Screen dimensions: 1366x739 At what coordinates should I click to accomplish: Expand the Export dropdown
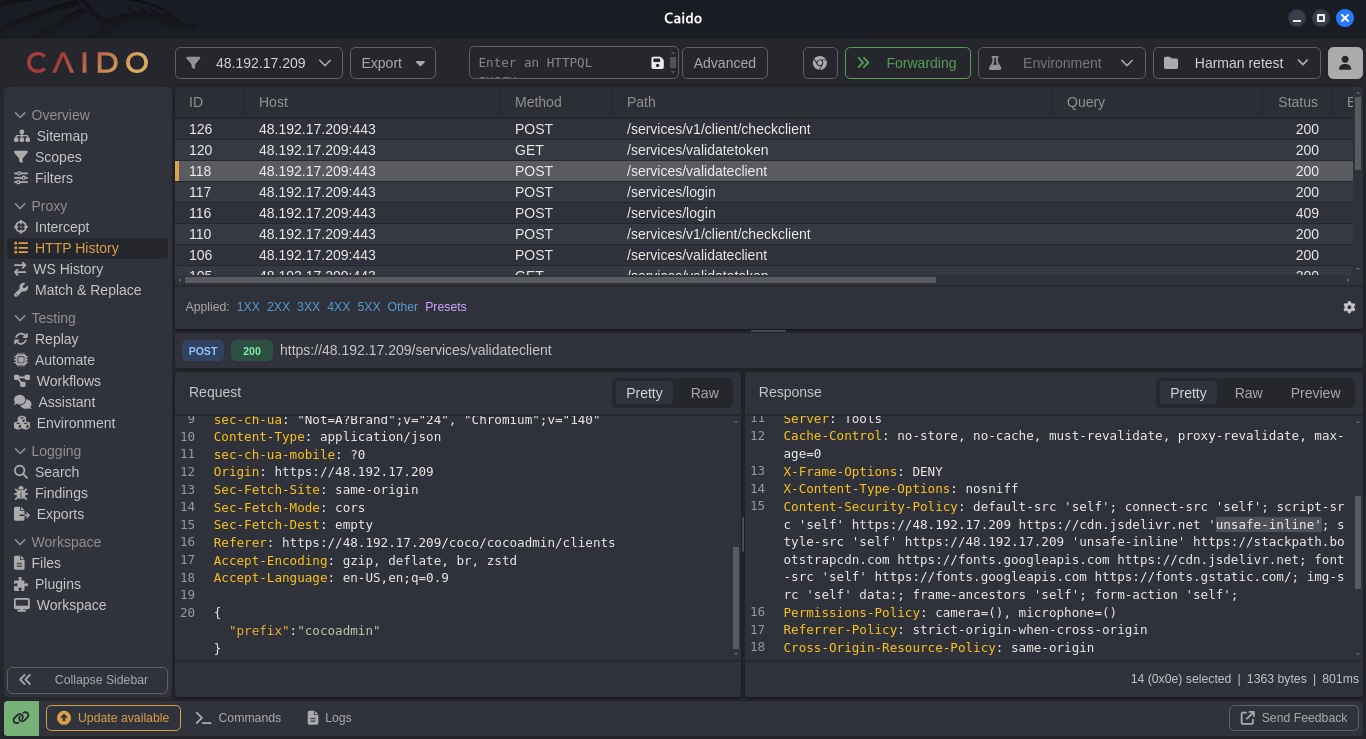tap(393, 63)
